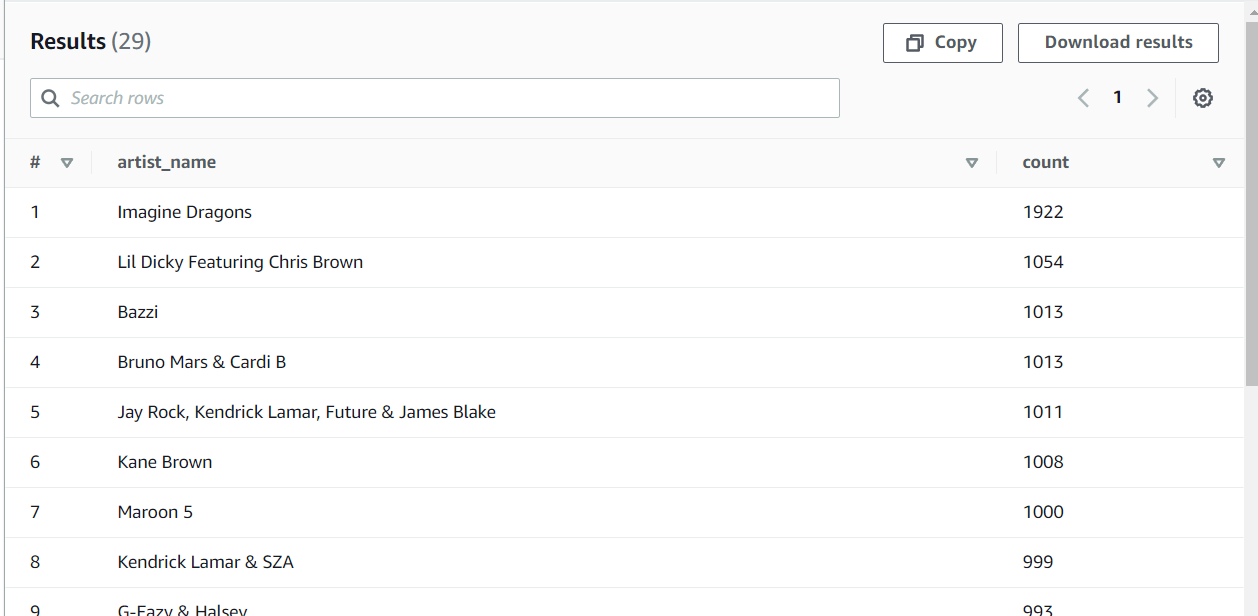Click Download results button

coord(1118,43)
